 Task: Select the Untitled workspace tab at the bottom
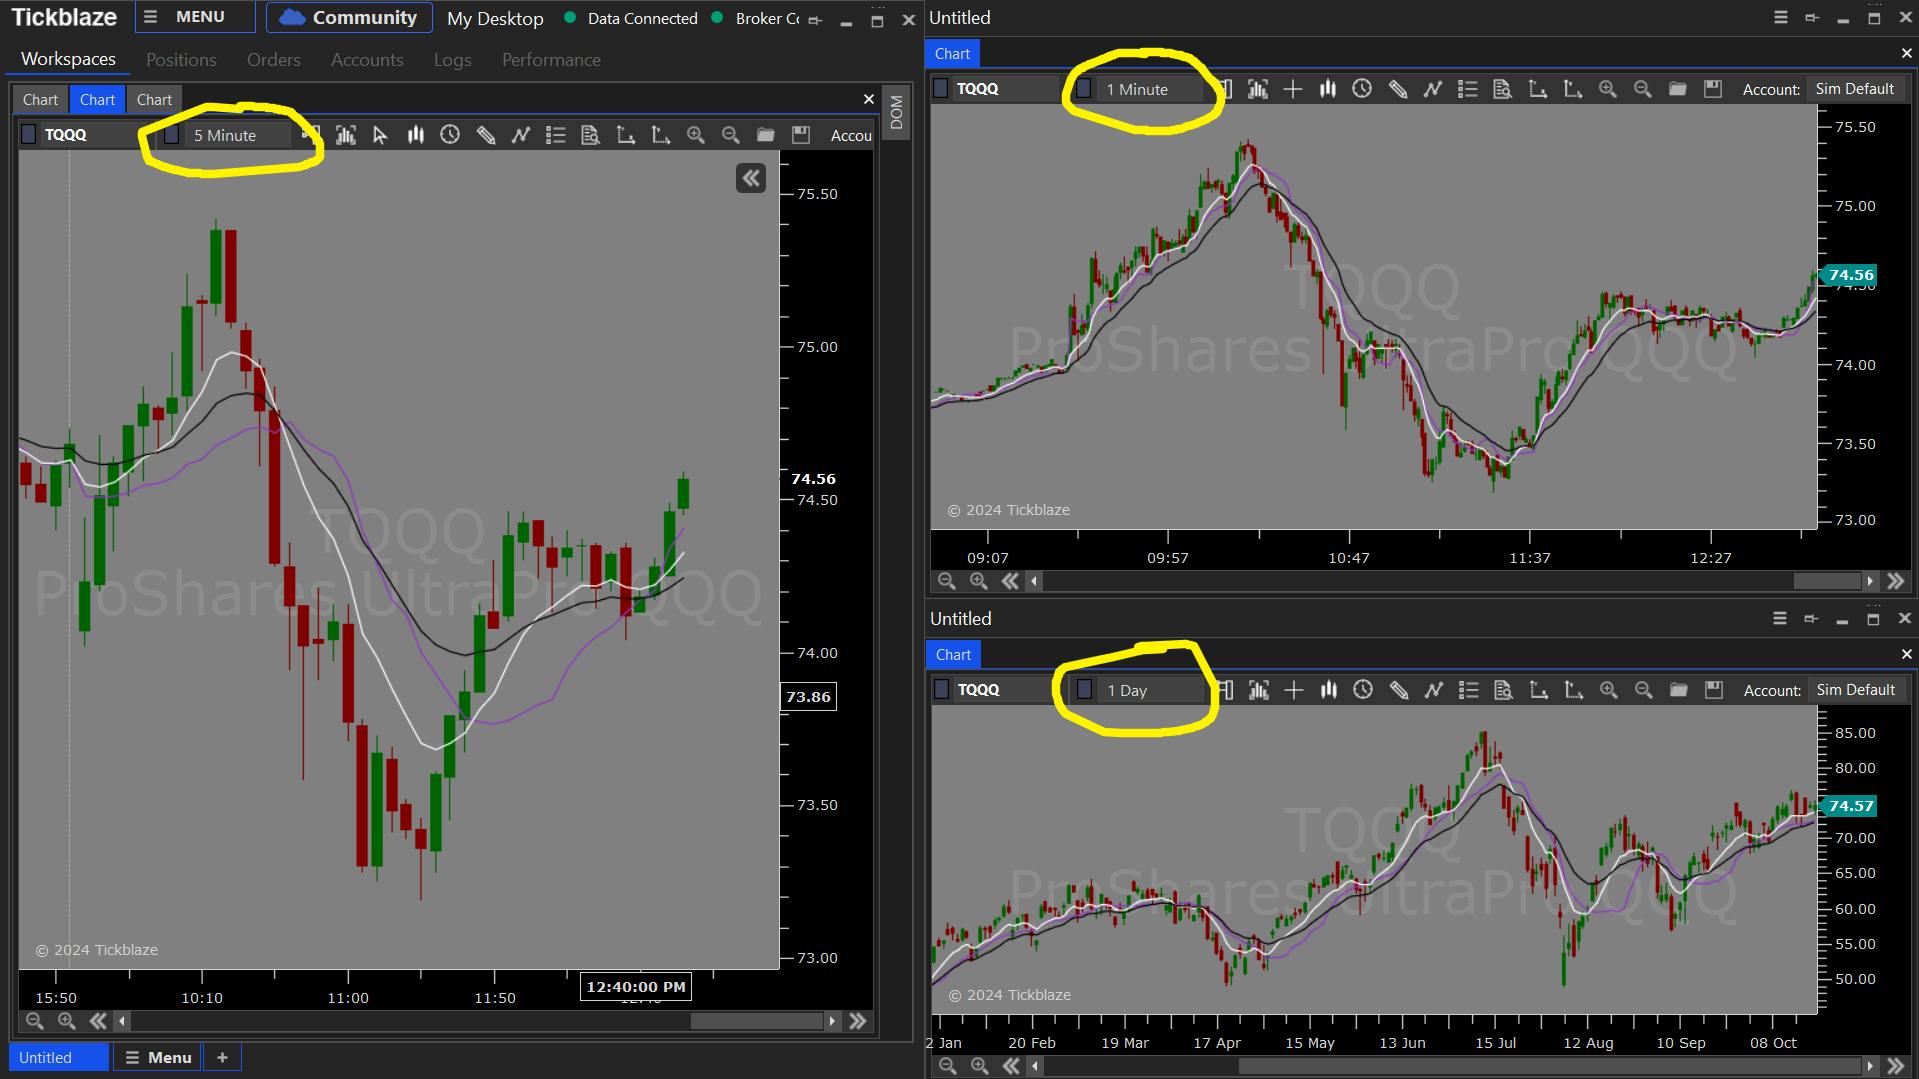pos(59,1057)
